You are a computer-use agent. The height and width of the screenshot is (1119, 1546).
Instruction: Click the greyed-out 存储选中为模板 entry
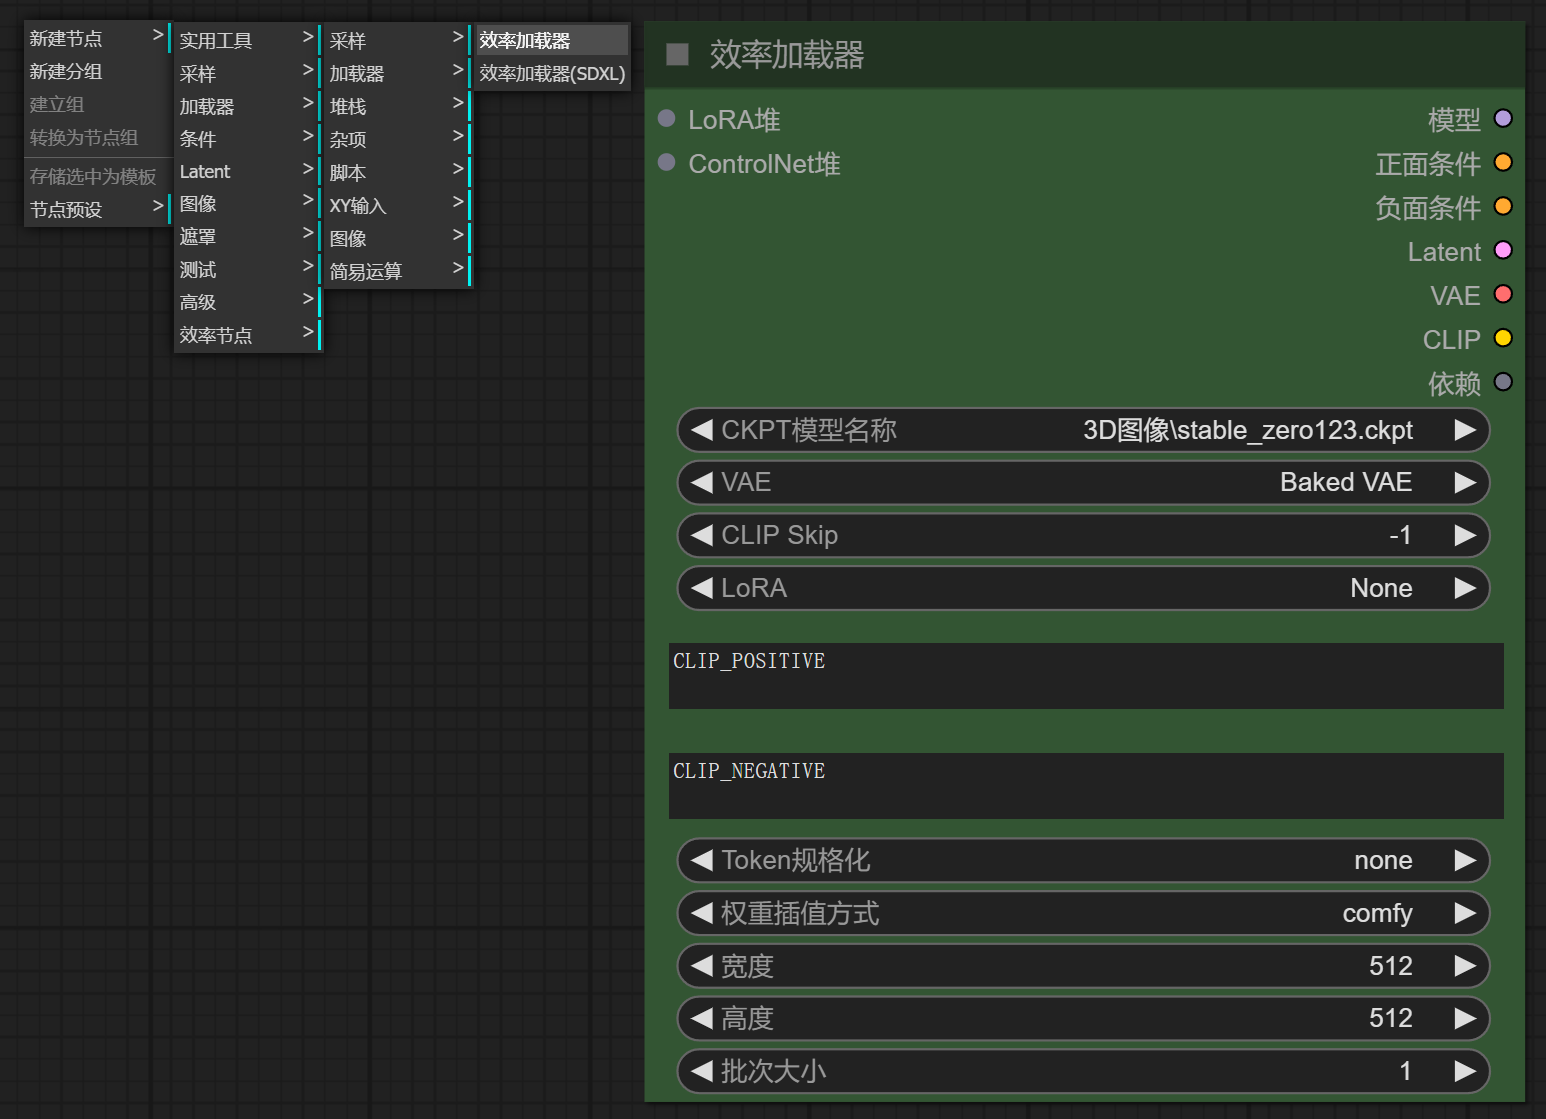(x=97, y=176)
